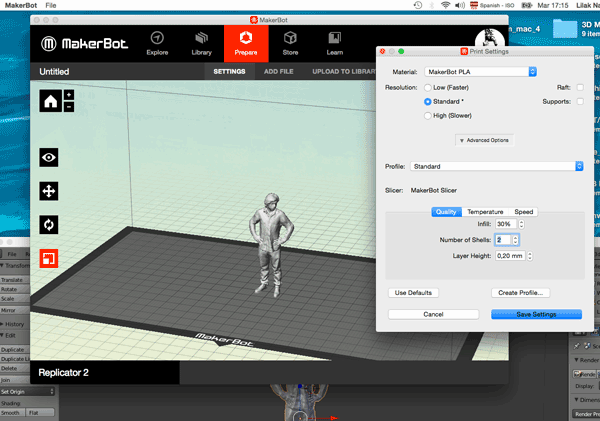Switch to the Temperature tab
Image resolution: width=600 pixels, height=421 pixels.
(485, 212)
